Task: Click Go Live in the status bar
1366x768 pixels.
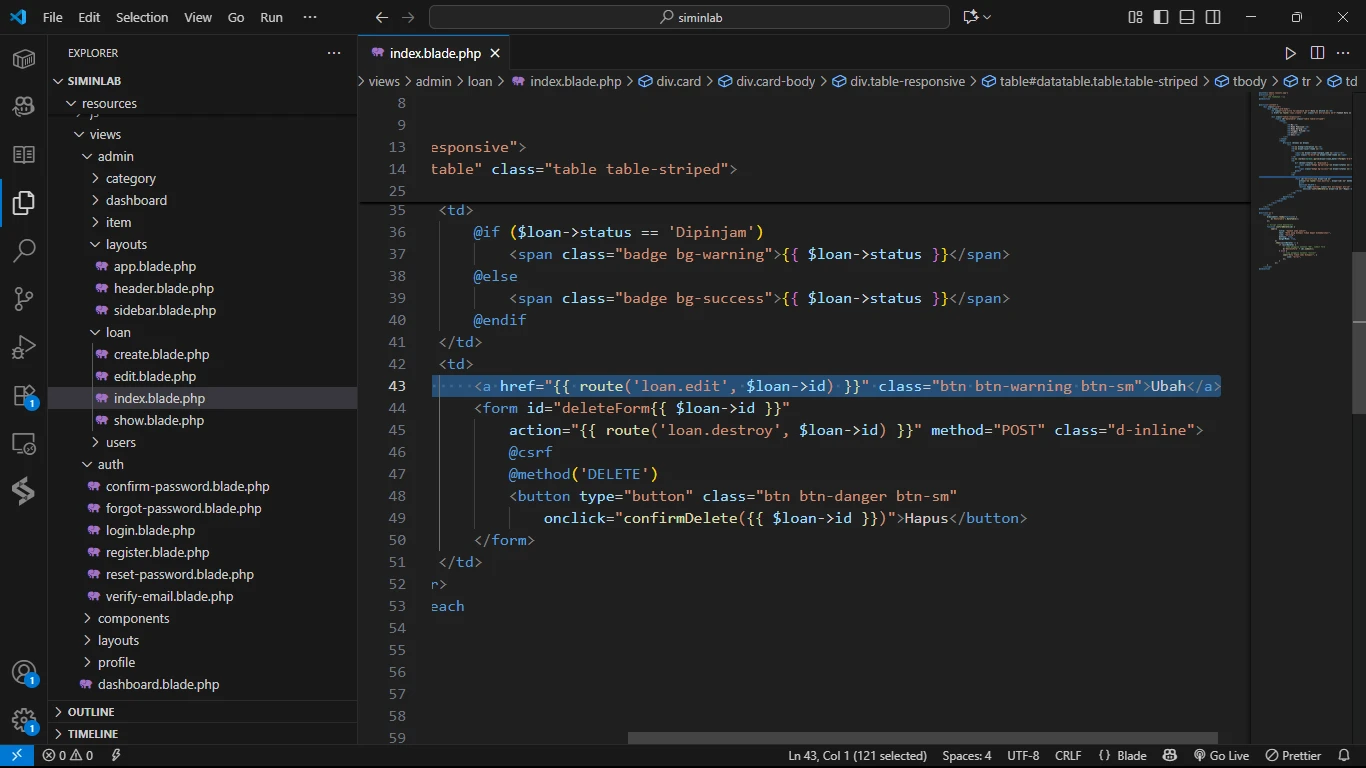Action: coord(1221,756)
